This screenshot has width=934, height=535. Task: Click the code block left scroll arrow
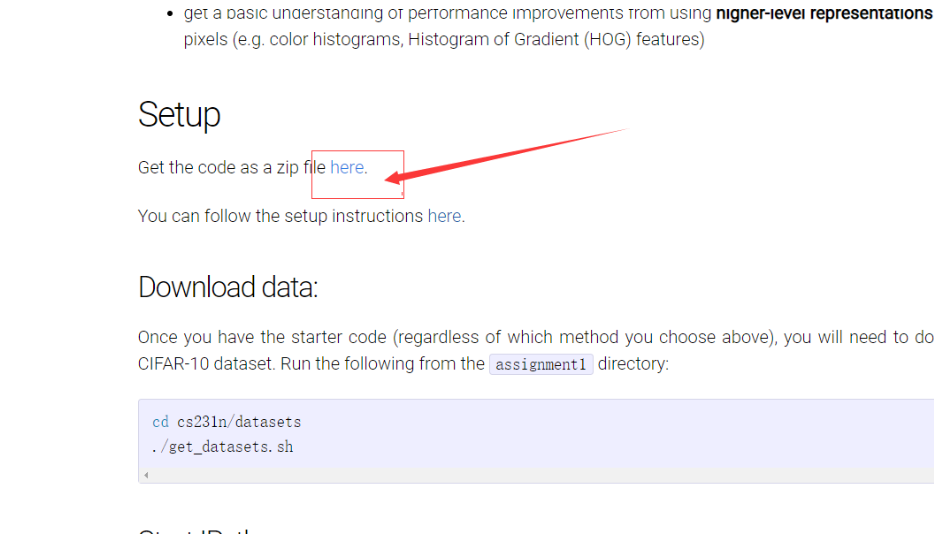146,475
